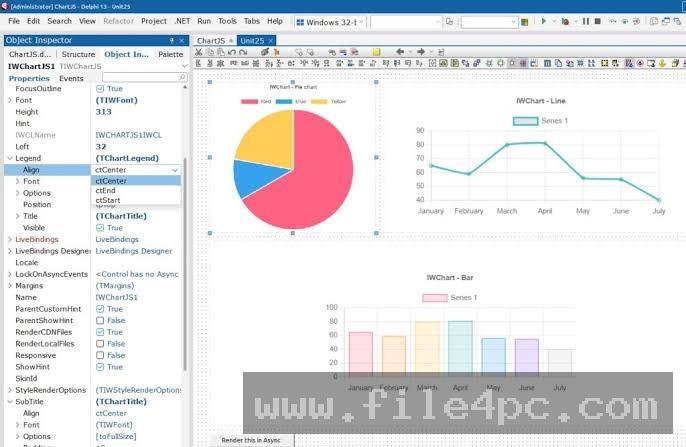Click the Paste clipboard icon in editor toolbar
The width and height of the screenshot is (686, 447).
pos(221,52)
